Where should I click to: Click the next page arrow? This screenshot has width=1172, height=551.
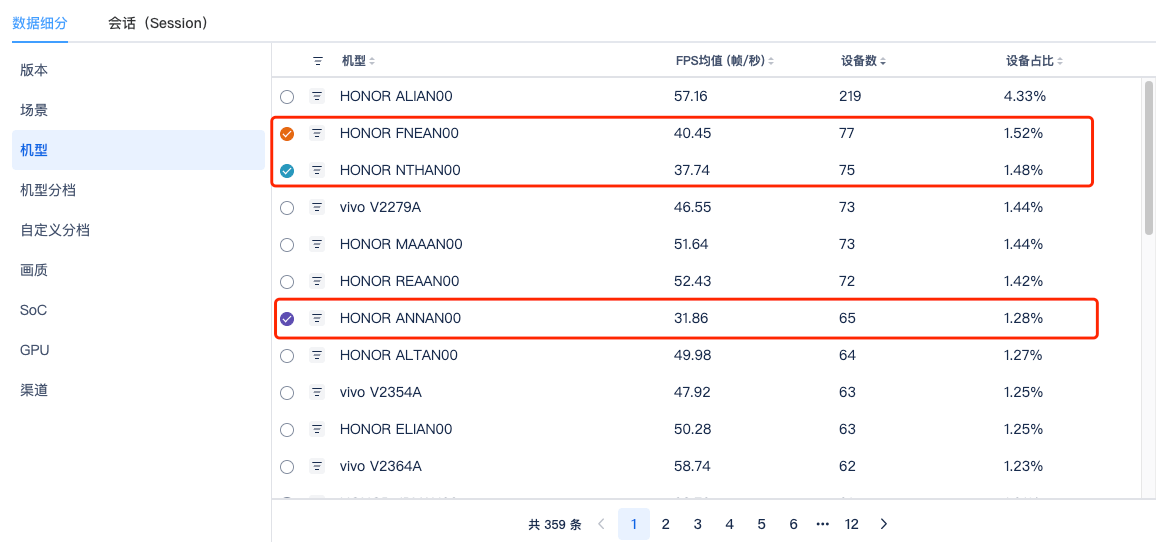[884, 524]
